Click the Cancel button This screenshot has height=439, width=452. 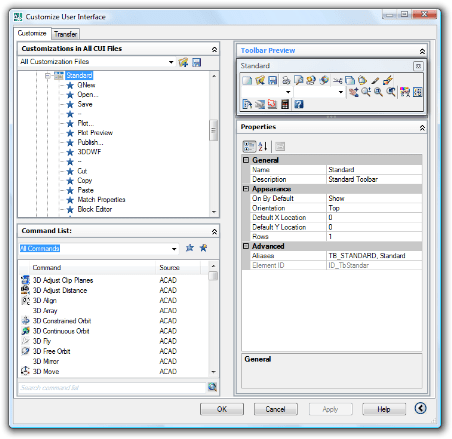tap(276, 409)
